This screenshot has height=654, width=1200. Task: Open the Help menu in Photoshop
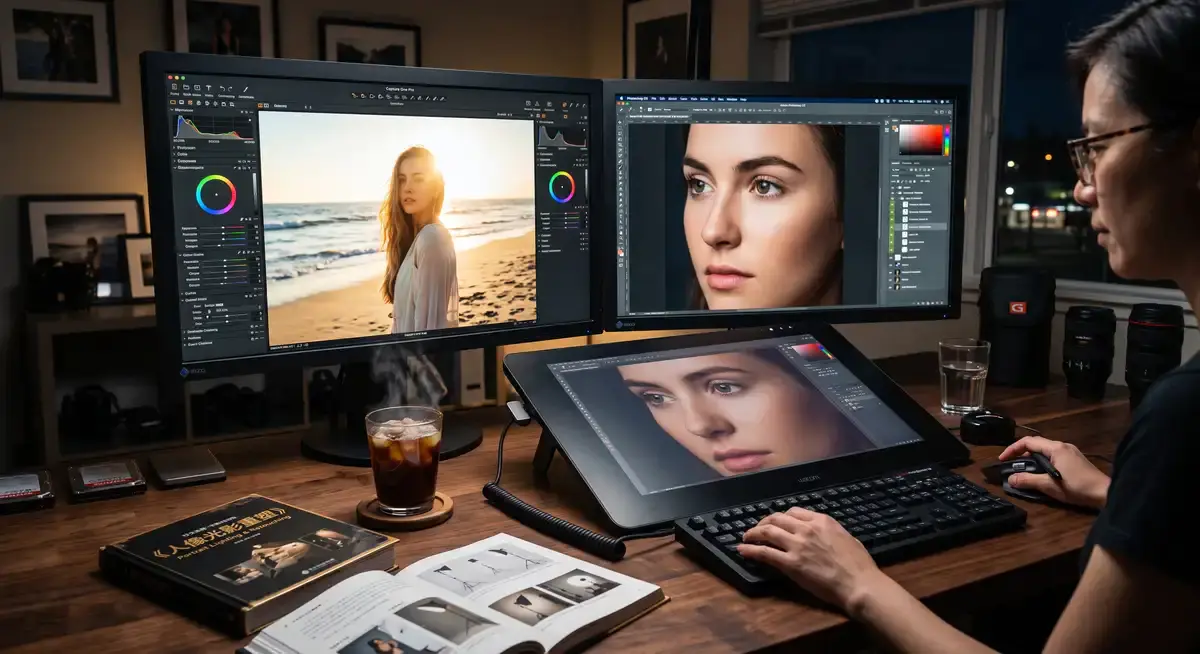[x=743, y=99]
